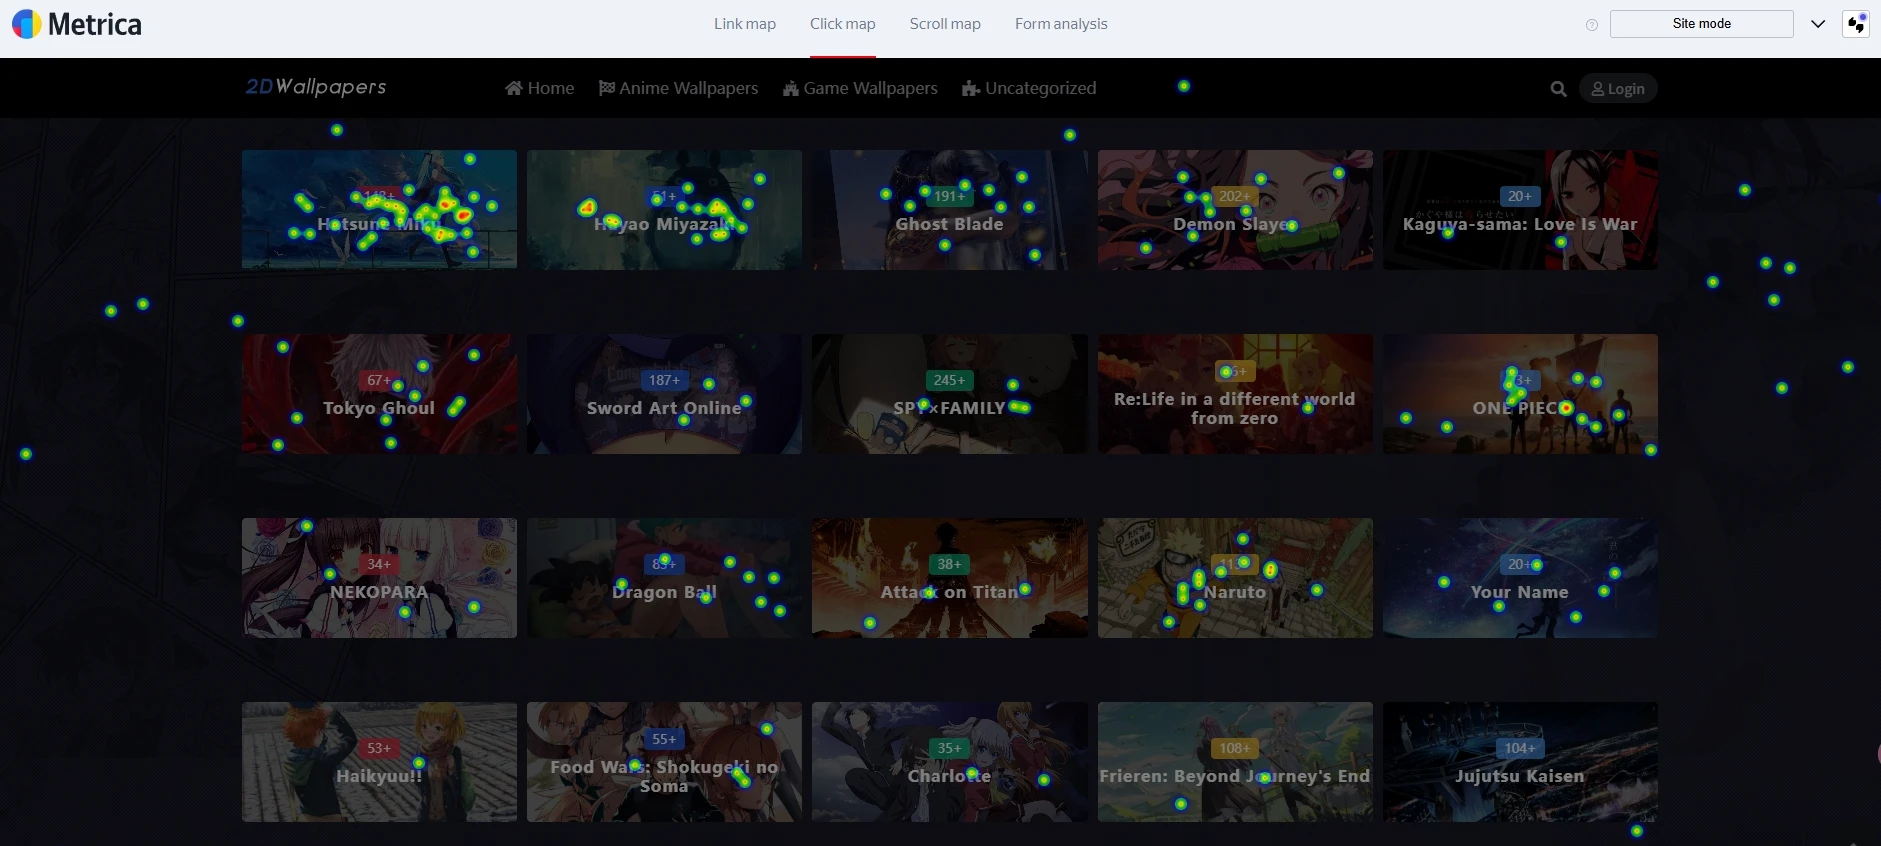The image size is (1881, 846).
Task: Open the Anime Wallpapers menu link
Action: [x=678, y=88]
